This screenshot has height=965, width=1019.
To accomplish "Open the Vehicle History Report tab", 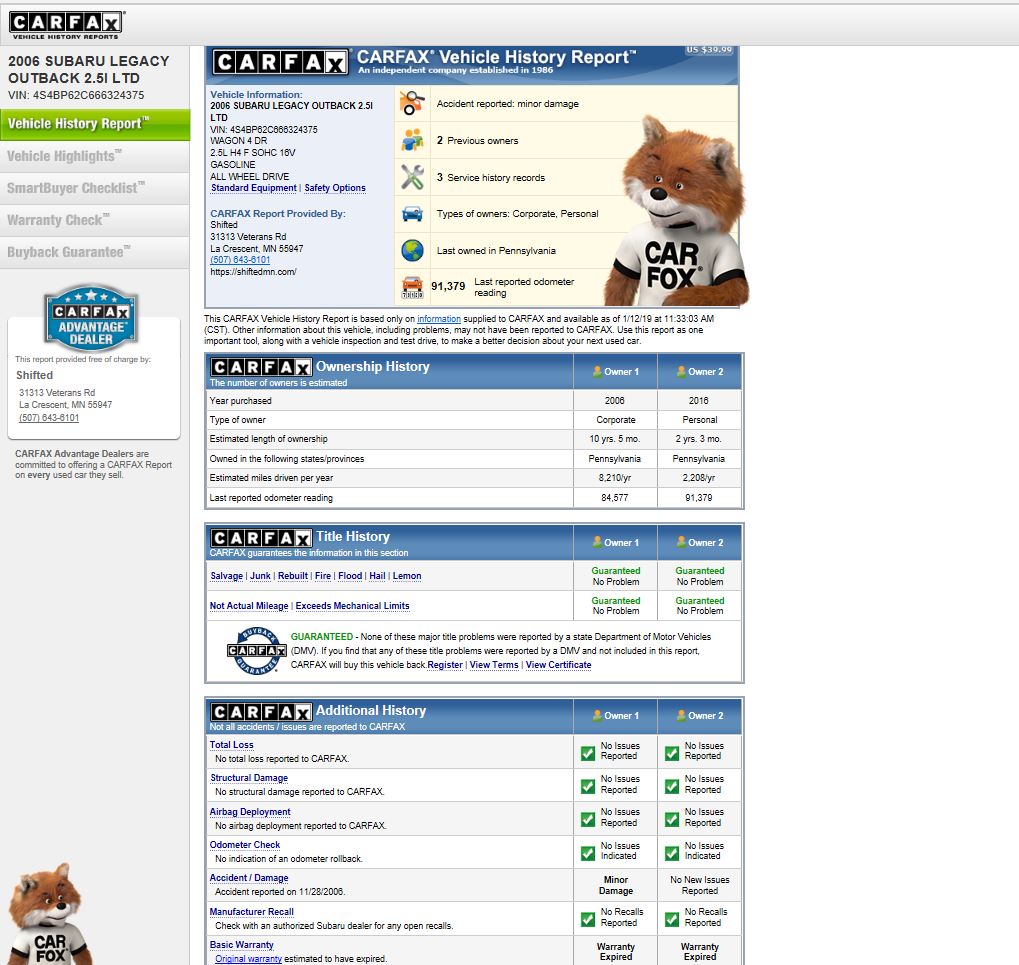I will [95, 124].
